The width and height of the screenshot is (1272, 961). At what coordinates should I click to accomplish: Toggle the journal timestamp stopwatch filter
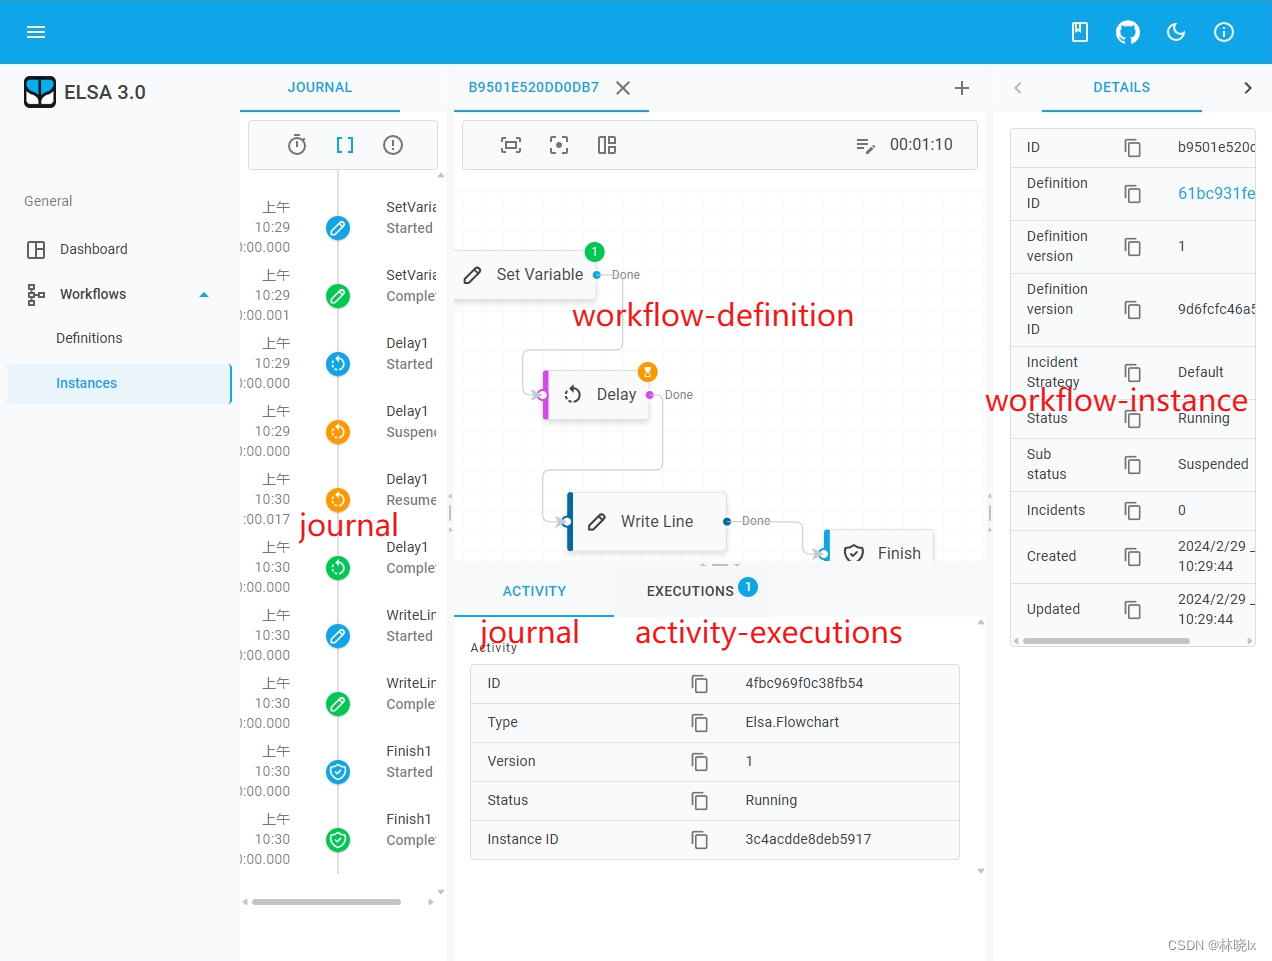tap(297, 145)
